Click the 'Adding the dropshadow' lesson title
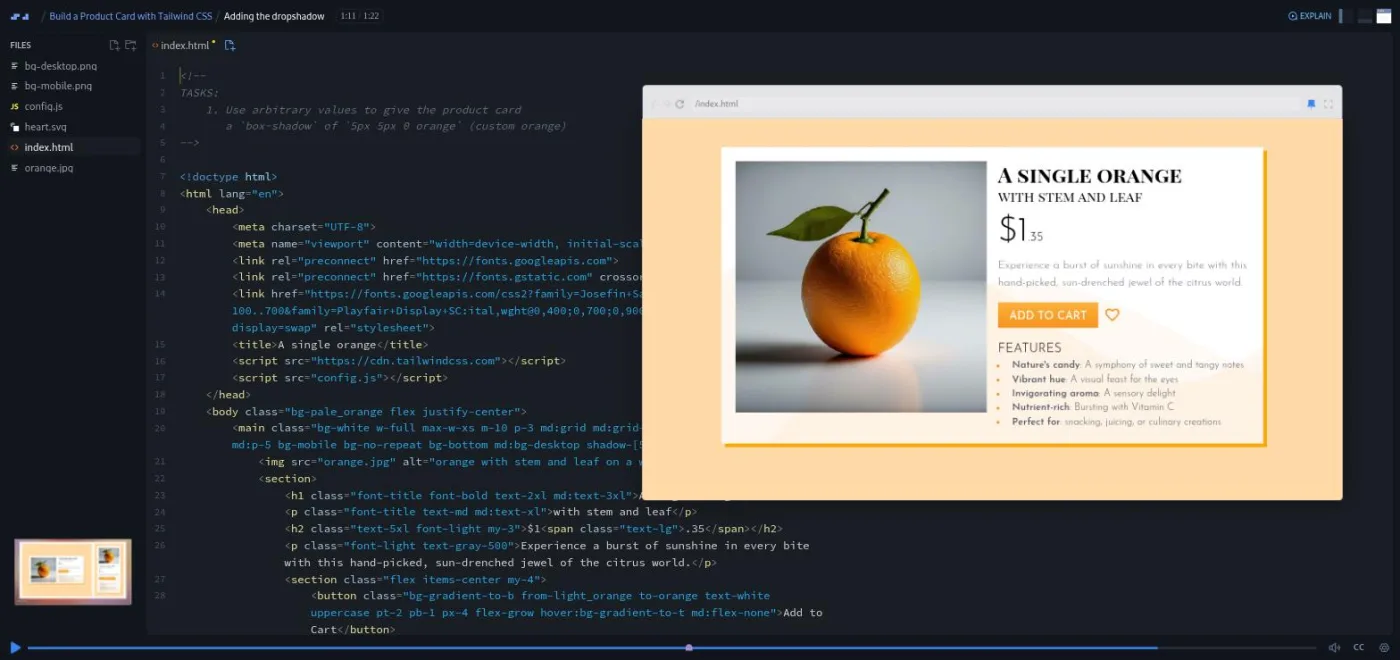The width and height of the screenshot is (1400, 660). [x=274, y=16]
